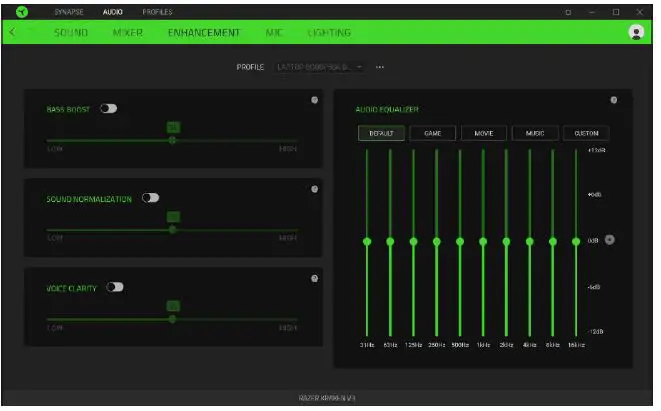The height and width of the screenshot is (411, 661).
Task: Click the Razer Kraken device name footer
Action: (327, 398)
